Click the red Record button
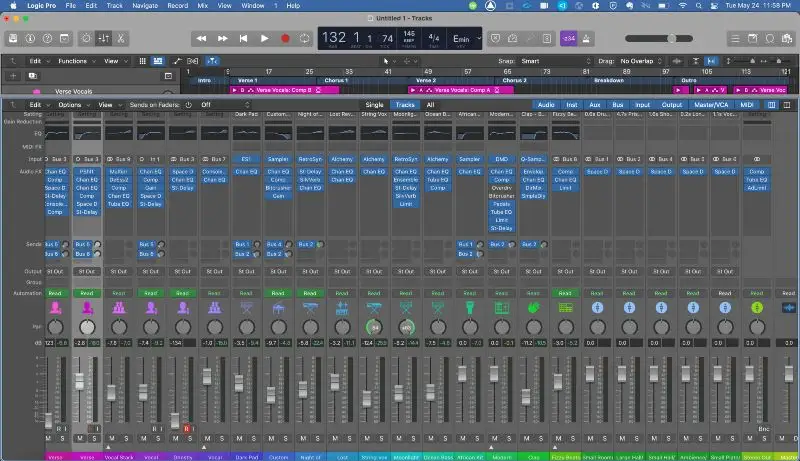The height and width of the screenshot is (461, 800). [285, 38]
